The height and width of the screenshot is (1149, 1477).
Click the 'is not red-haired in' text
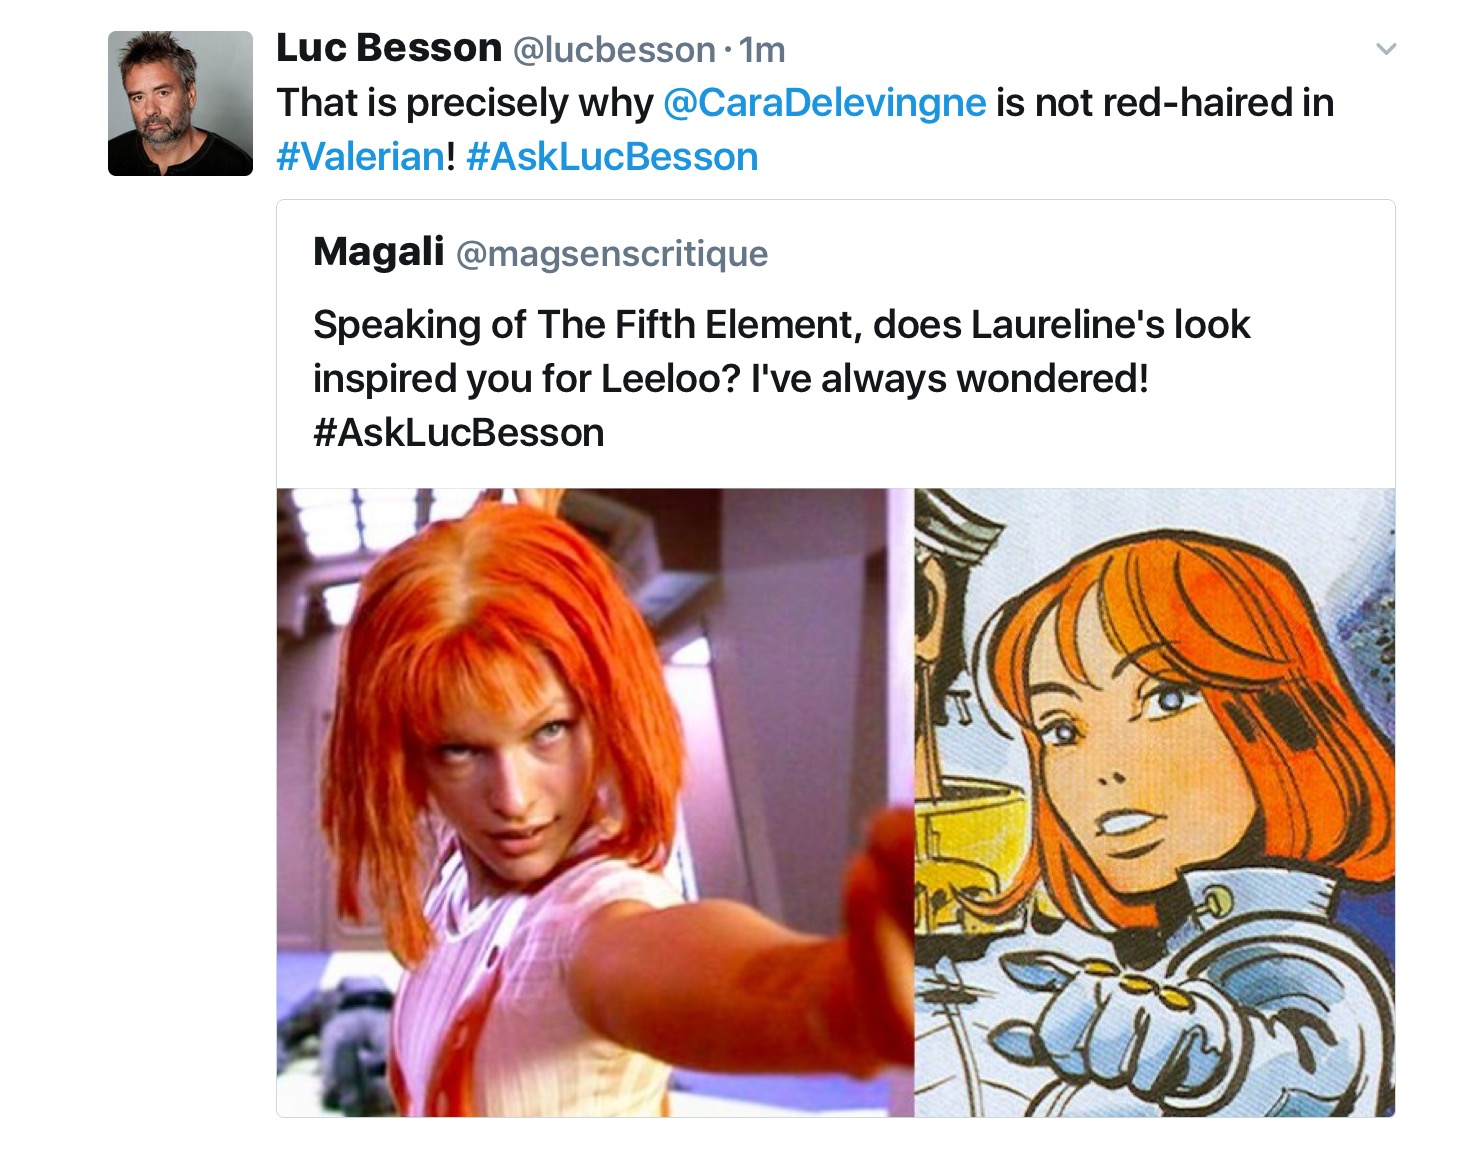coord(1165,103)
